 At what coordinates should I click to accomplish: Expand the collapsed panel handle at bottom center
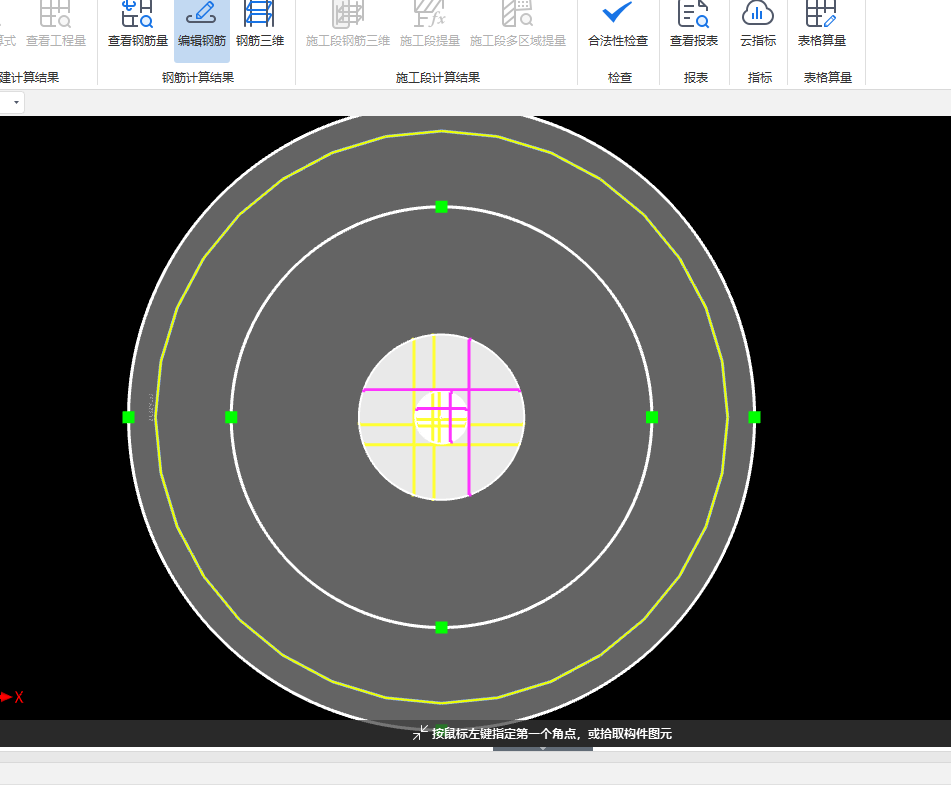tap(543, 747)
